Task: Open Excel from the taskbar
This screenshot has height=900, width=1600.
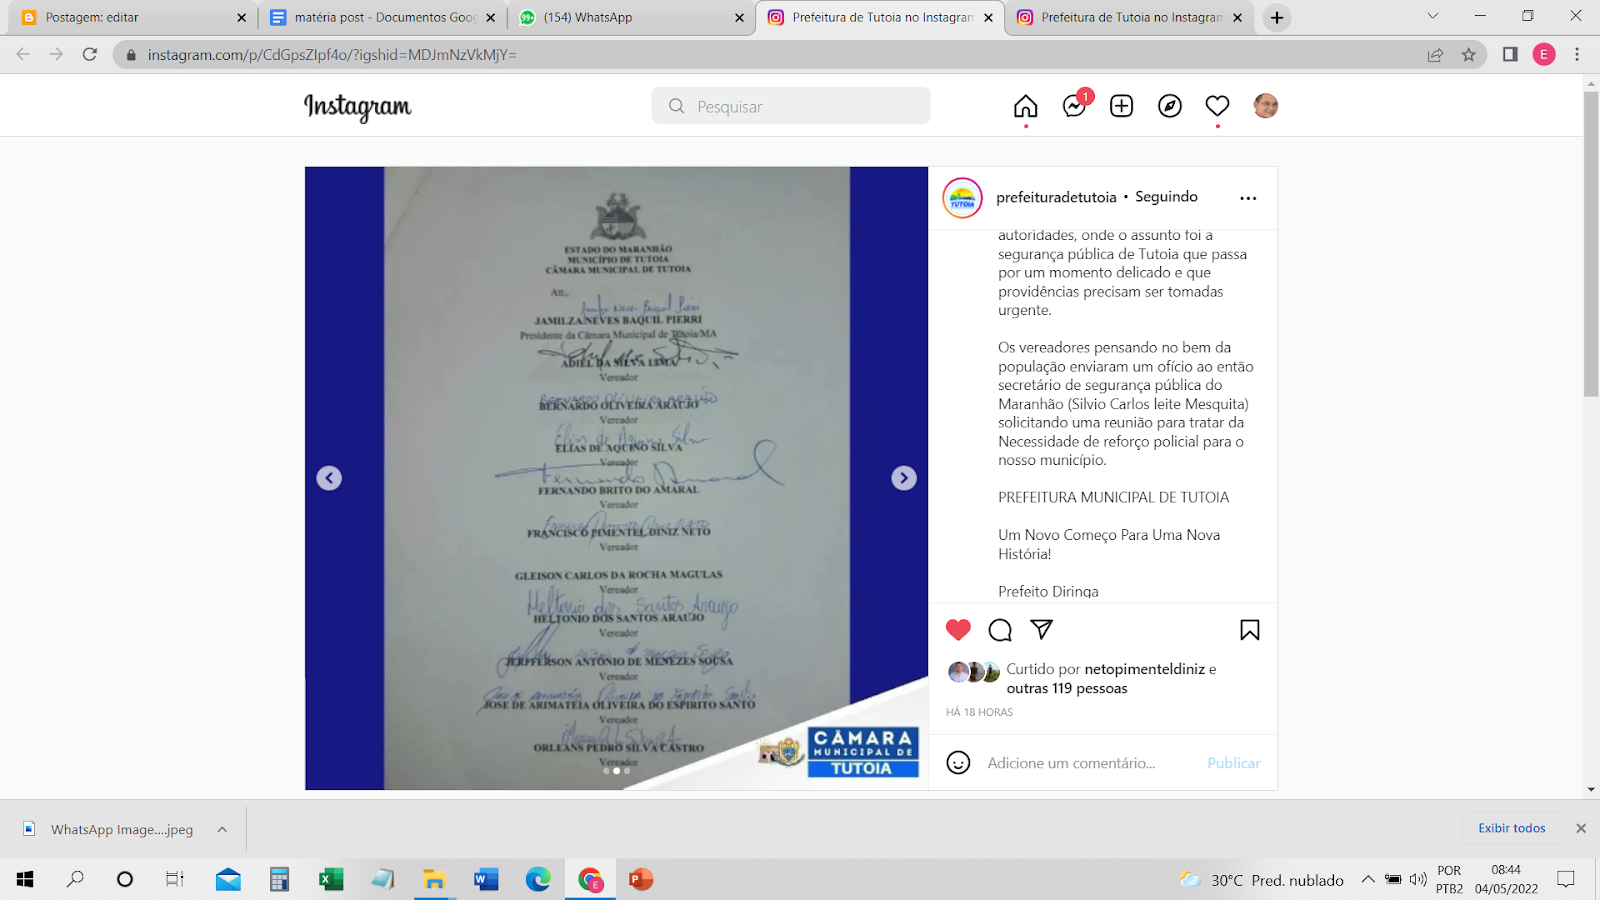Action: pyautogui.click(x=331, y=880)
